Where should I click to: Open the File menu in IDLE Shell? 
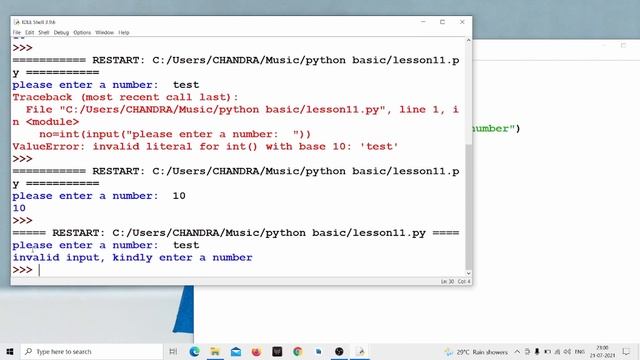click(17, 32)
